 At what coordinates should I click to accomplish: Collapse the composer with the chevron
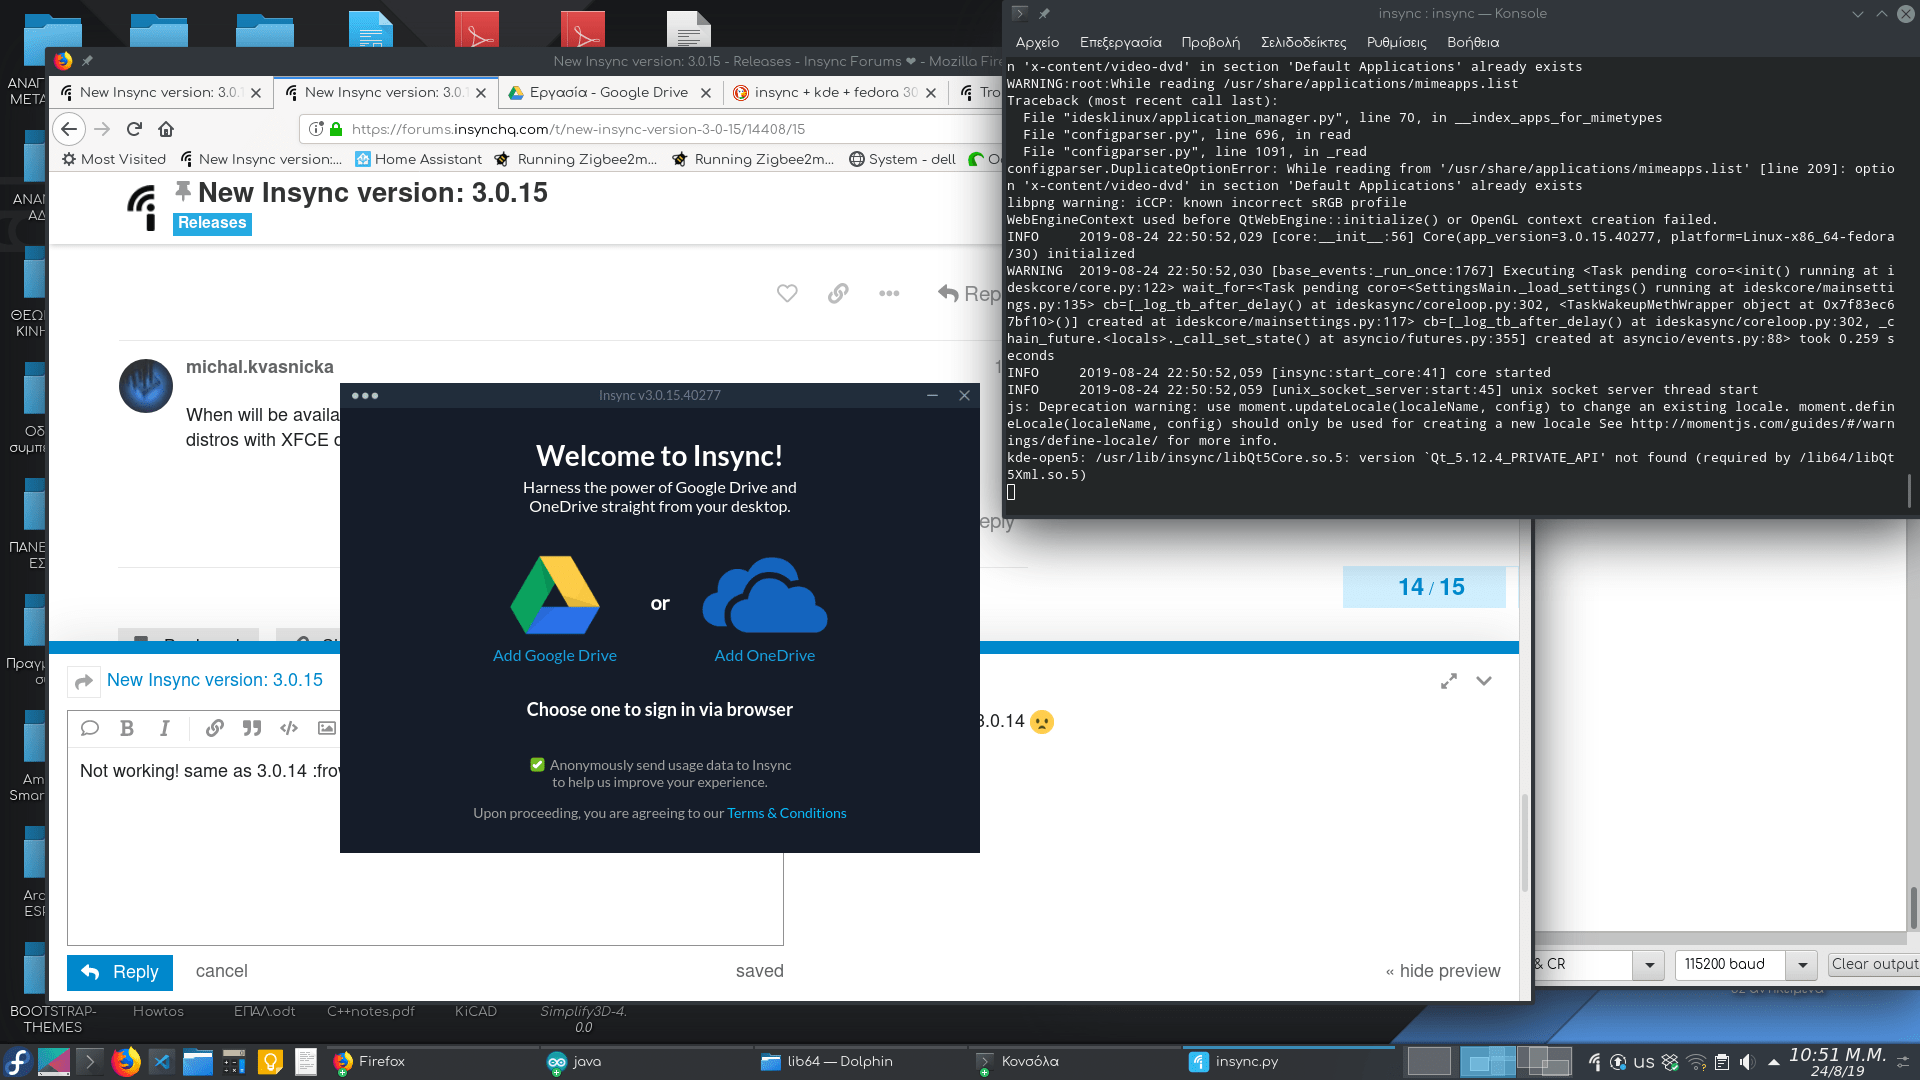(x=1484, y=681)
